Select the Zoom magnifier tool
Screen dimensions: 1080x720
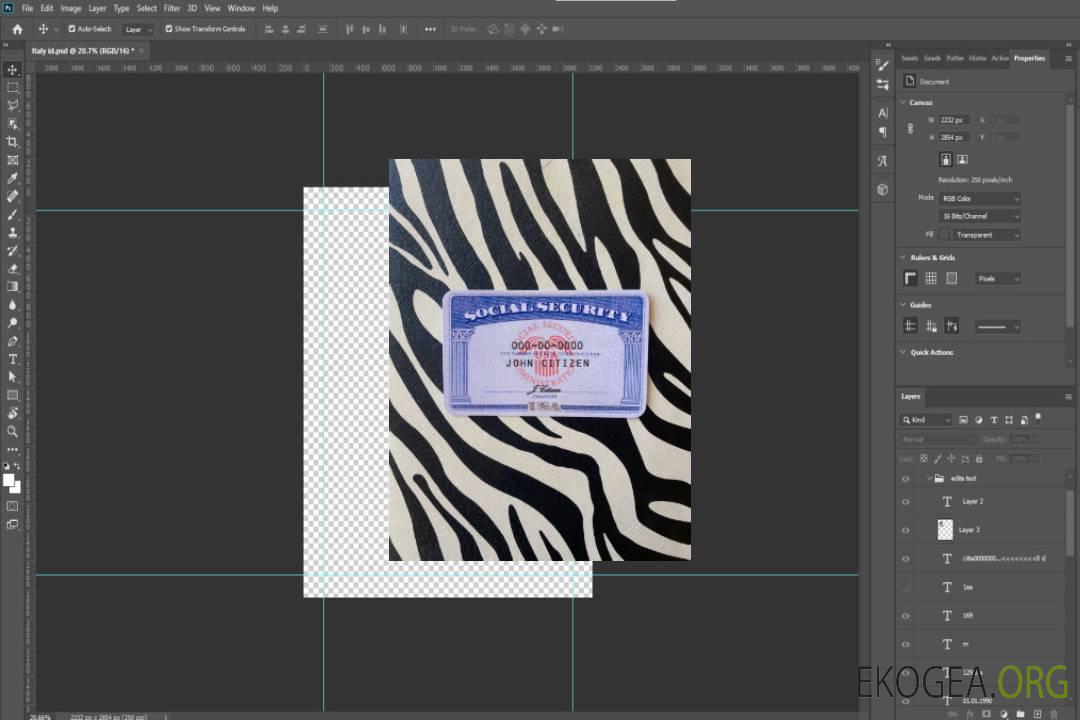(12, 431)
